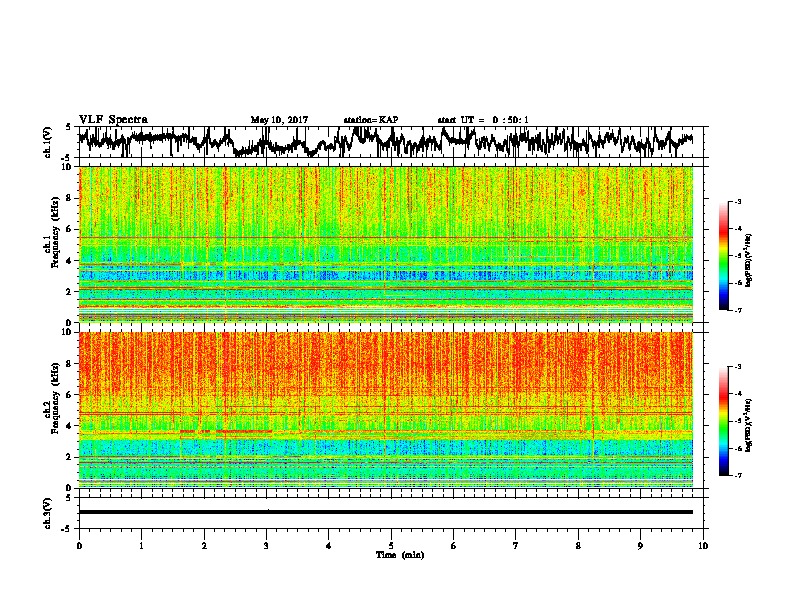Image resolution: width=792 pixels, height=612 pixels.
Task: Click the '10' tick on the time axis
Action: [x=703, y=545]
